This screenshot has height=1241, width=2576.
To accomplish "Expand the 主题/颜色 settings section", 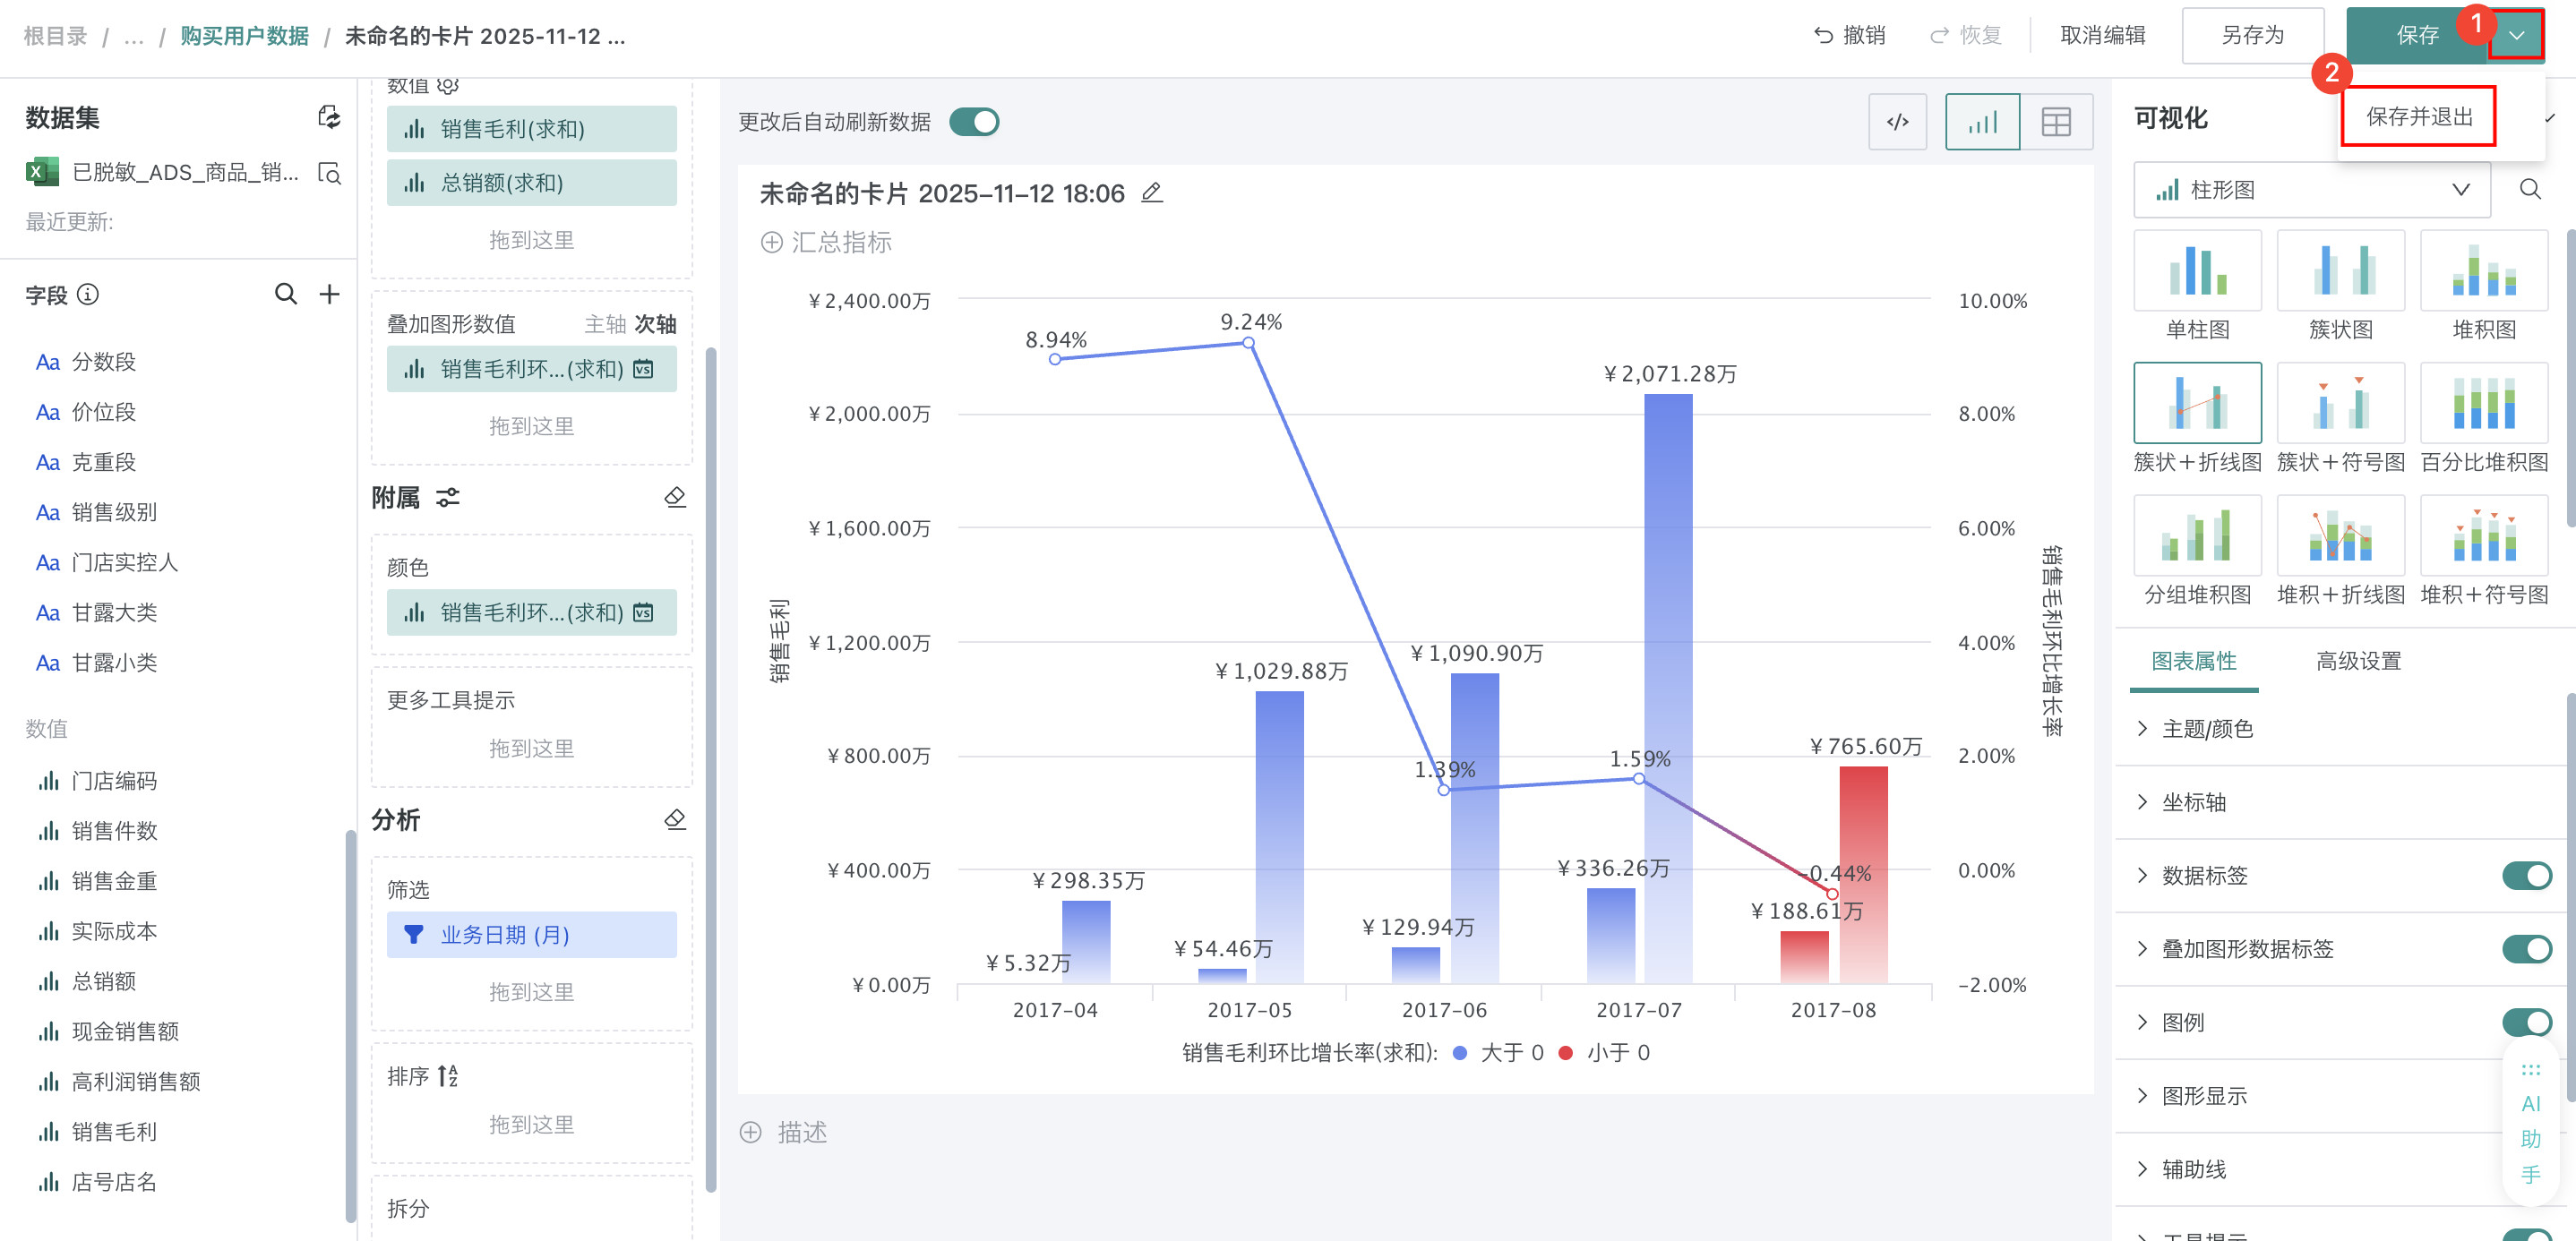I will coord(2206,729).
